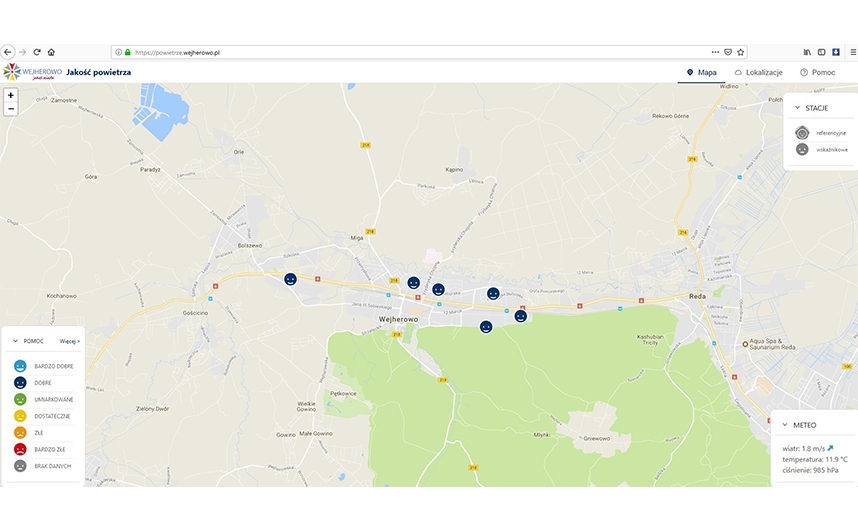Toggle wskaźnikowe stations filter
The width and height of the screenshot is (858, 530).
click(x=802, y=149)
